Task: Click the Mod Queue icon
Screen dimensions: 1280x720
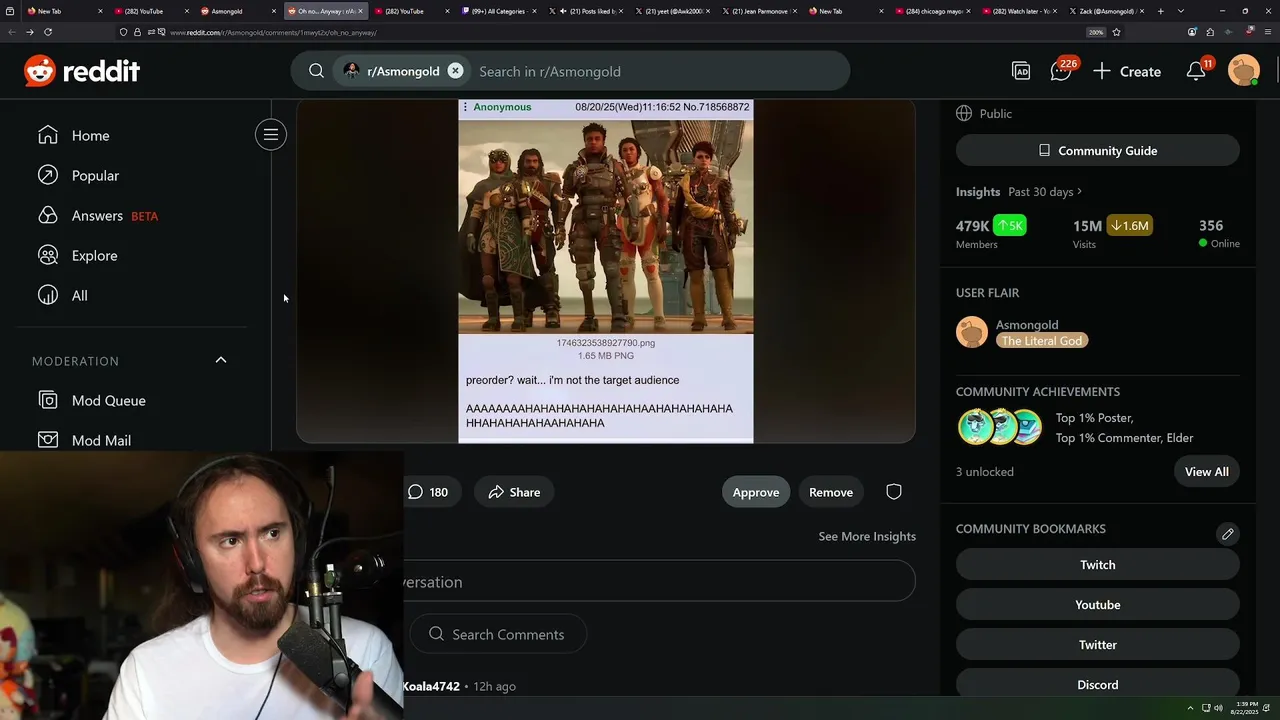Action: (x=48, y=400)
